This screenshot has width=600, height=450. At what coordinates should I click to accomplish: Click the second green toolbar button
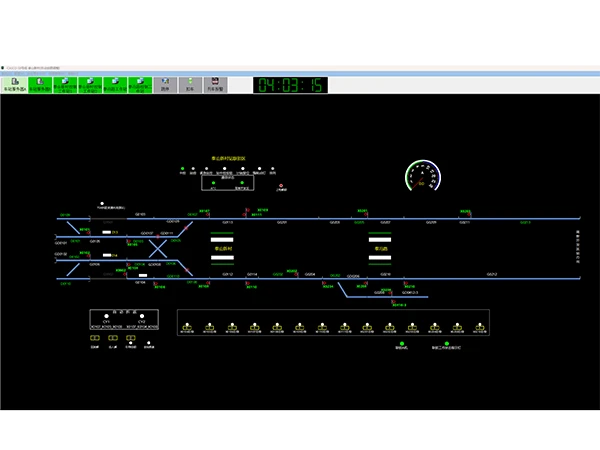tap(40, 85)
